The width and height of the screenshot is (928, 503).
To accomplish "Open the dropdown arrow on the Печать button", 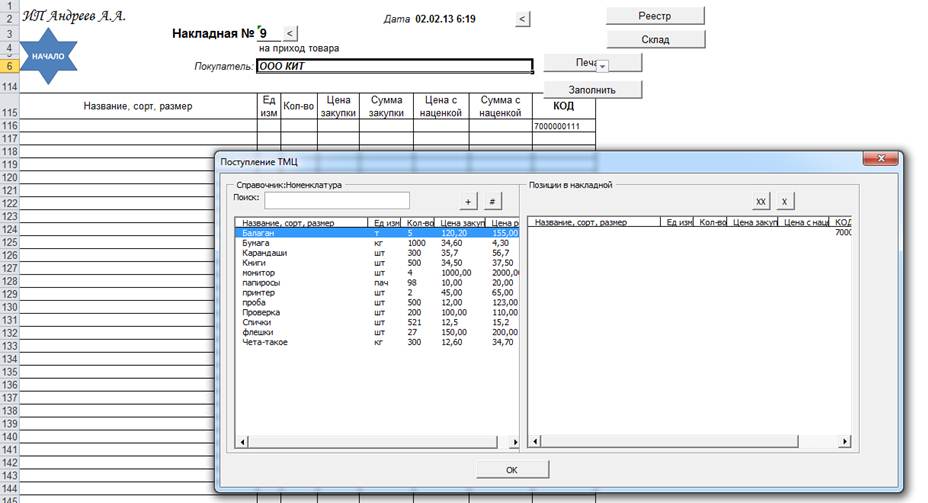I will (602, 66).
